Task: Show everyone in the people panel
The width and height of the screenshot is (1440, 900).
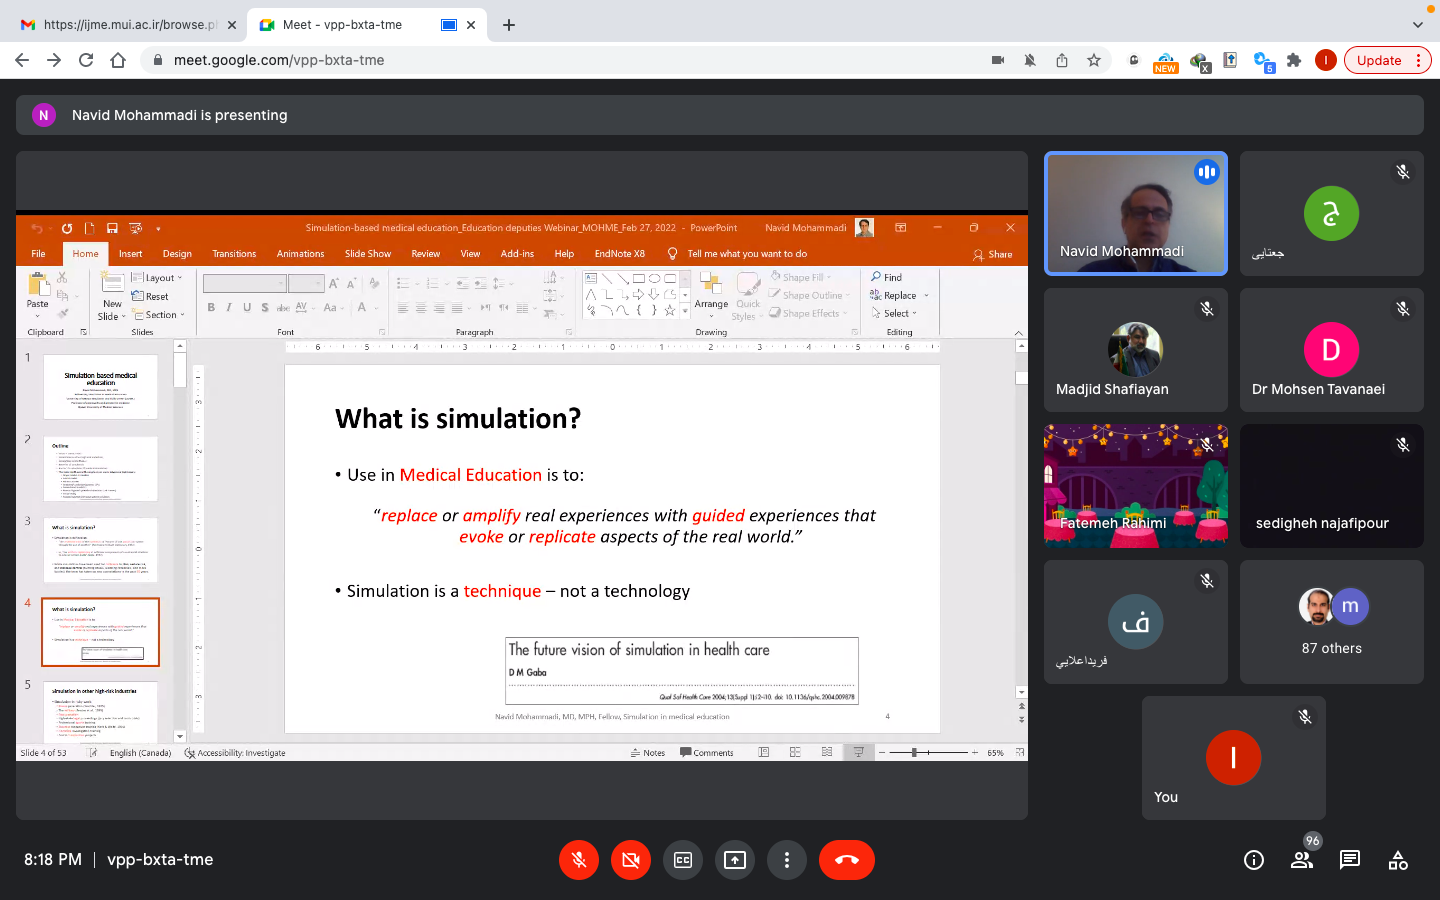Action: (x=1301, y=860)
